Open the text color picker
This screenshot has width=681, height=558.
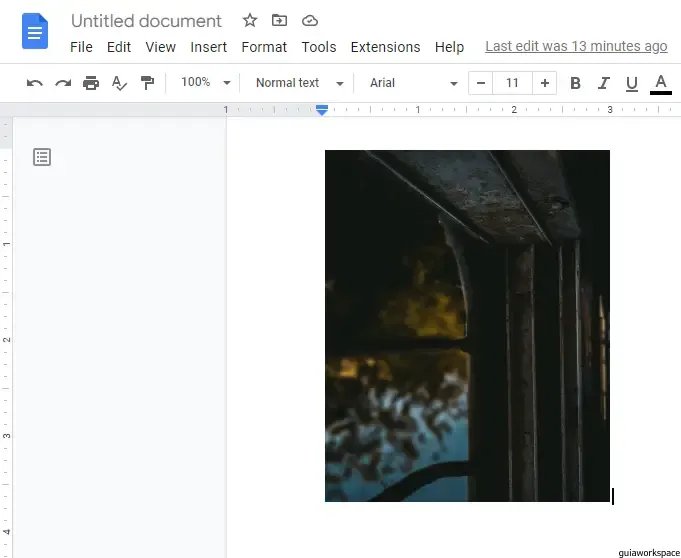pos(661,84)
